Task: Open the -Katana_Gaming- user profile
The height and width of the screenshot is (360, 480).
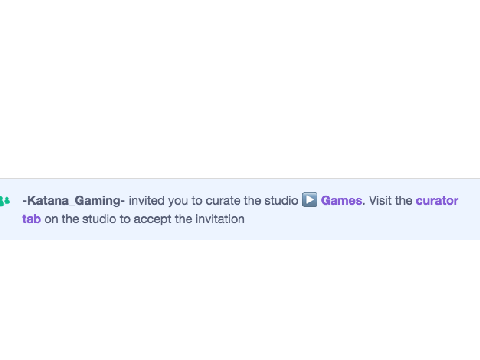Action: (x=73, y=201)
